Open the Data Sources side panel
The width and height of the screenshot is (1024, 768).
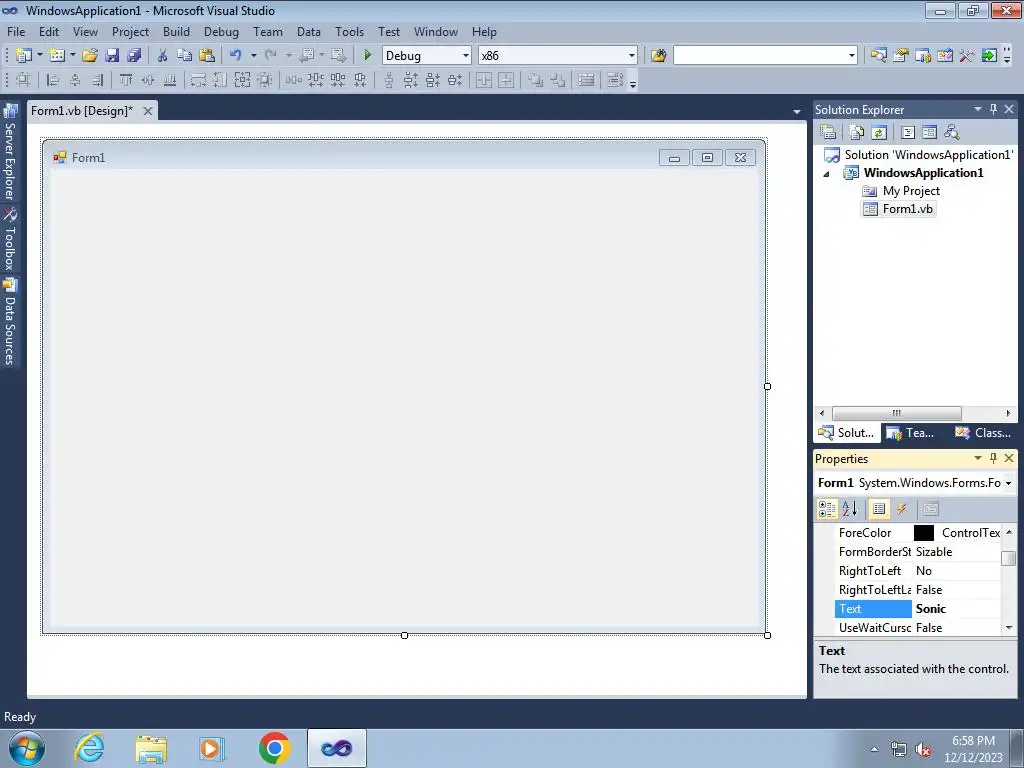point(10,321)
